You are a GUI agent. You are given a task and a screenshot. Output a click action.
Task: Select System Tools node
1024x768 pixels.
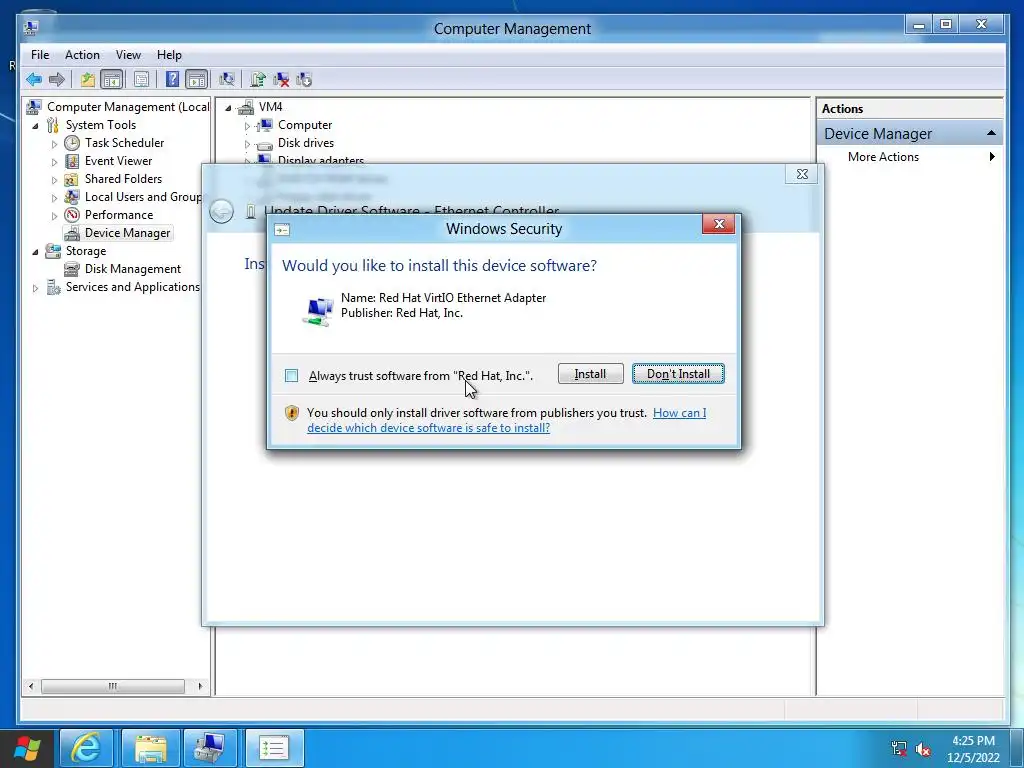(x=101, y=125)
